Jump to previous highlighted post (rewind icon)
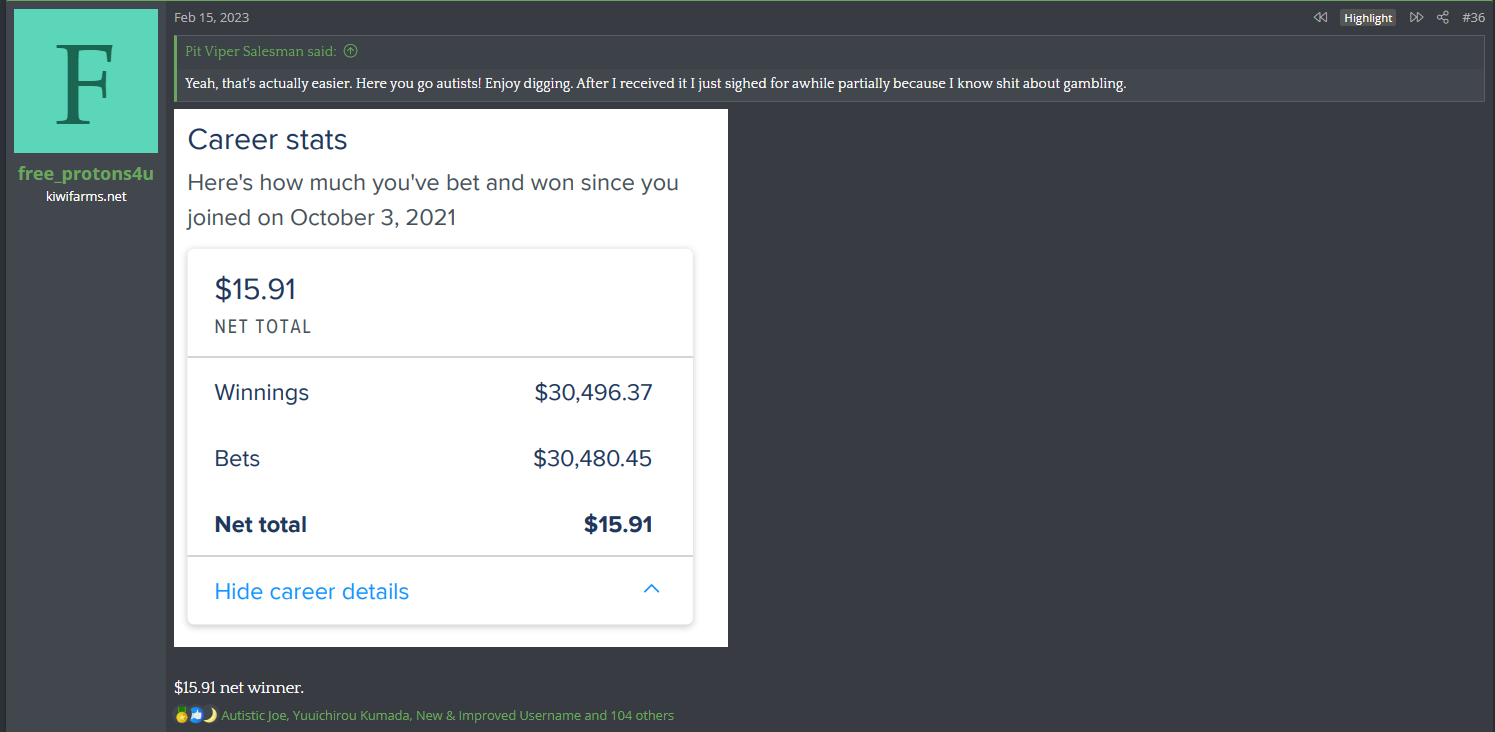The height and width of the screenshot is (732, 1495). [1320, 18]
